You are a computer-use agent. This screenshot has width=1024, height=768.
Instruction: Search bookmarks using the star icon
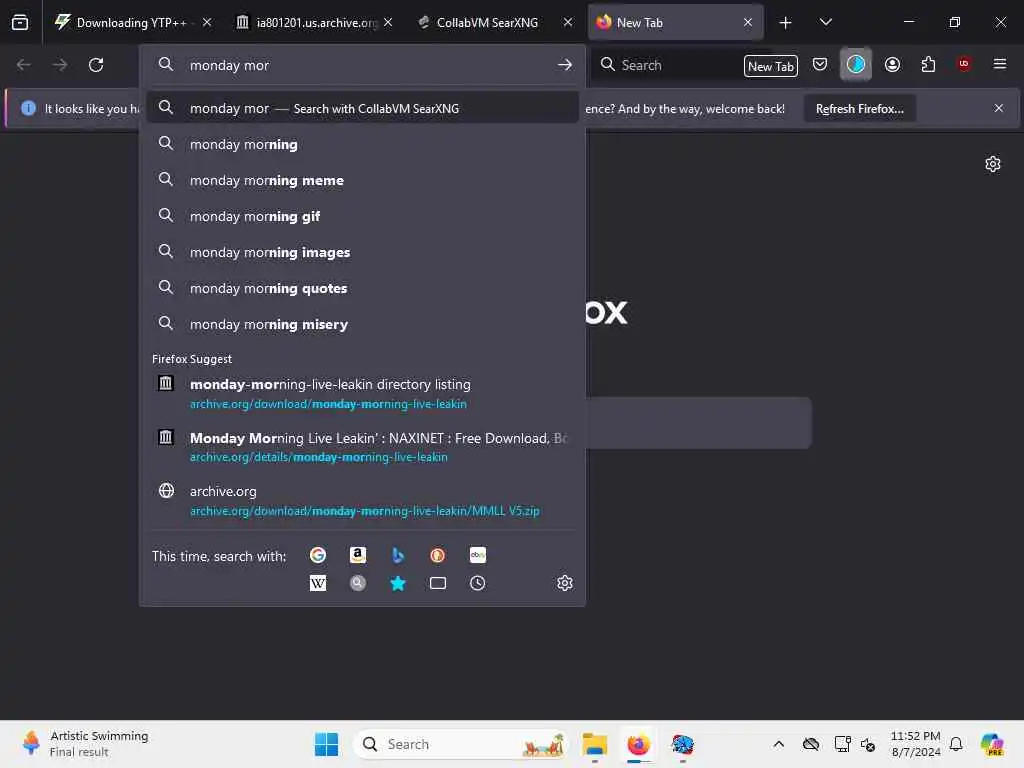click(398, 583)
